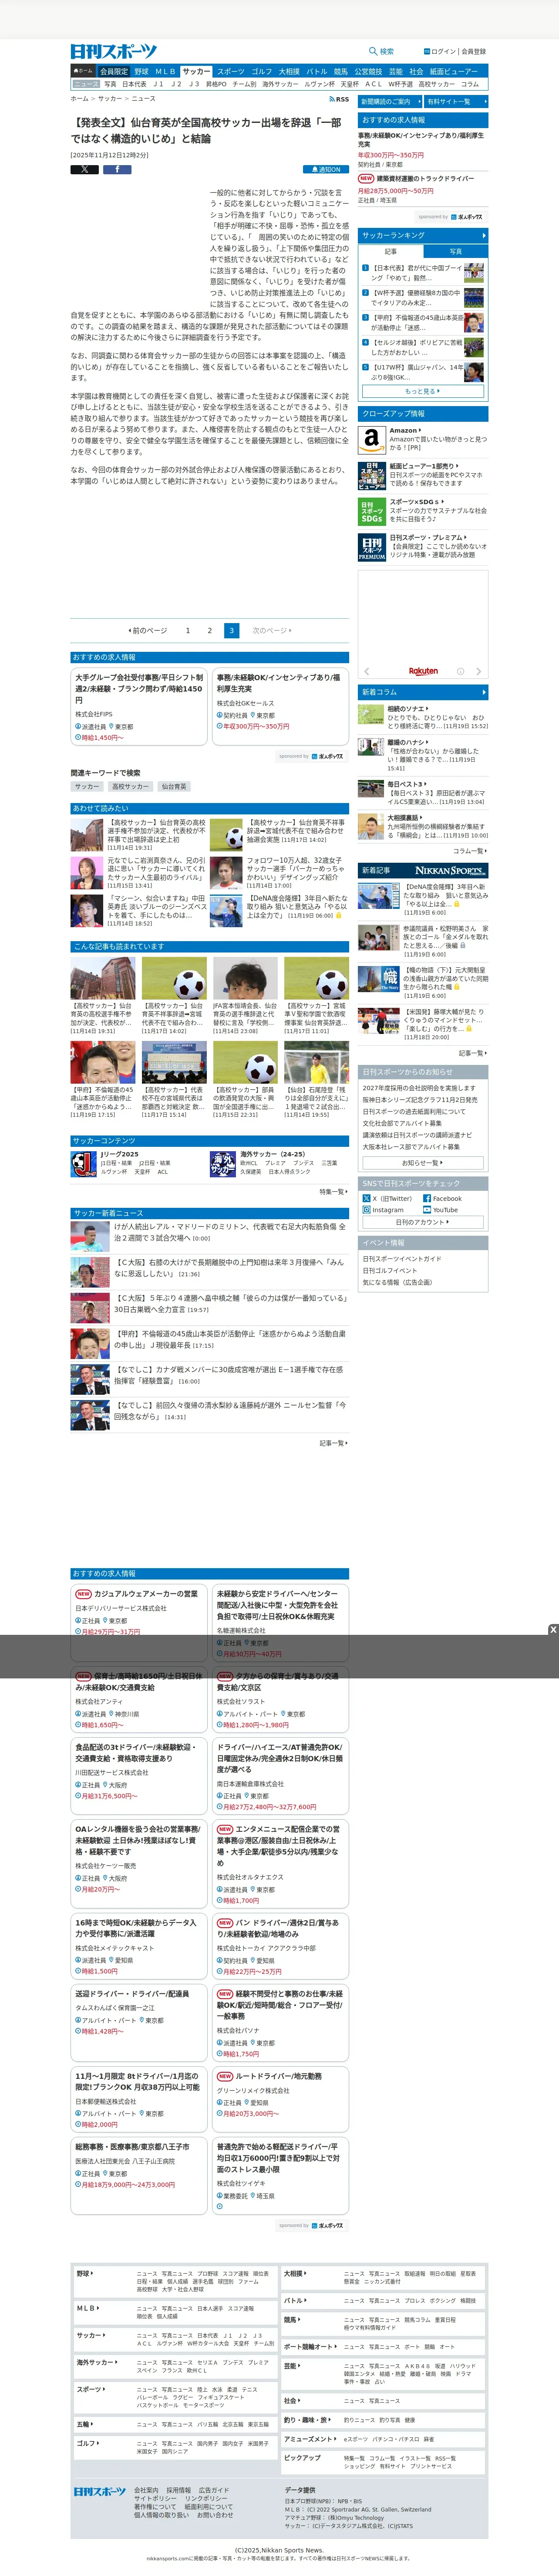Open 新聞購読のご案内 dropdown
The height and width of the screenshot is (2576, 559).
click(390, 101)
